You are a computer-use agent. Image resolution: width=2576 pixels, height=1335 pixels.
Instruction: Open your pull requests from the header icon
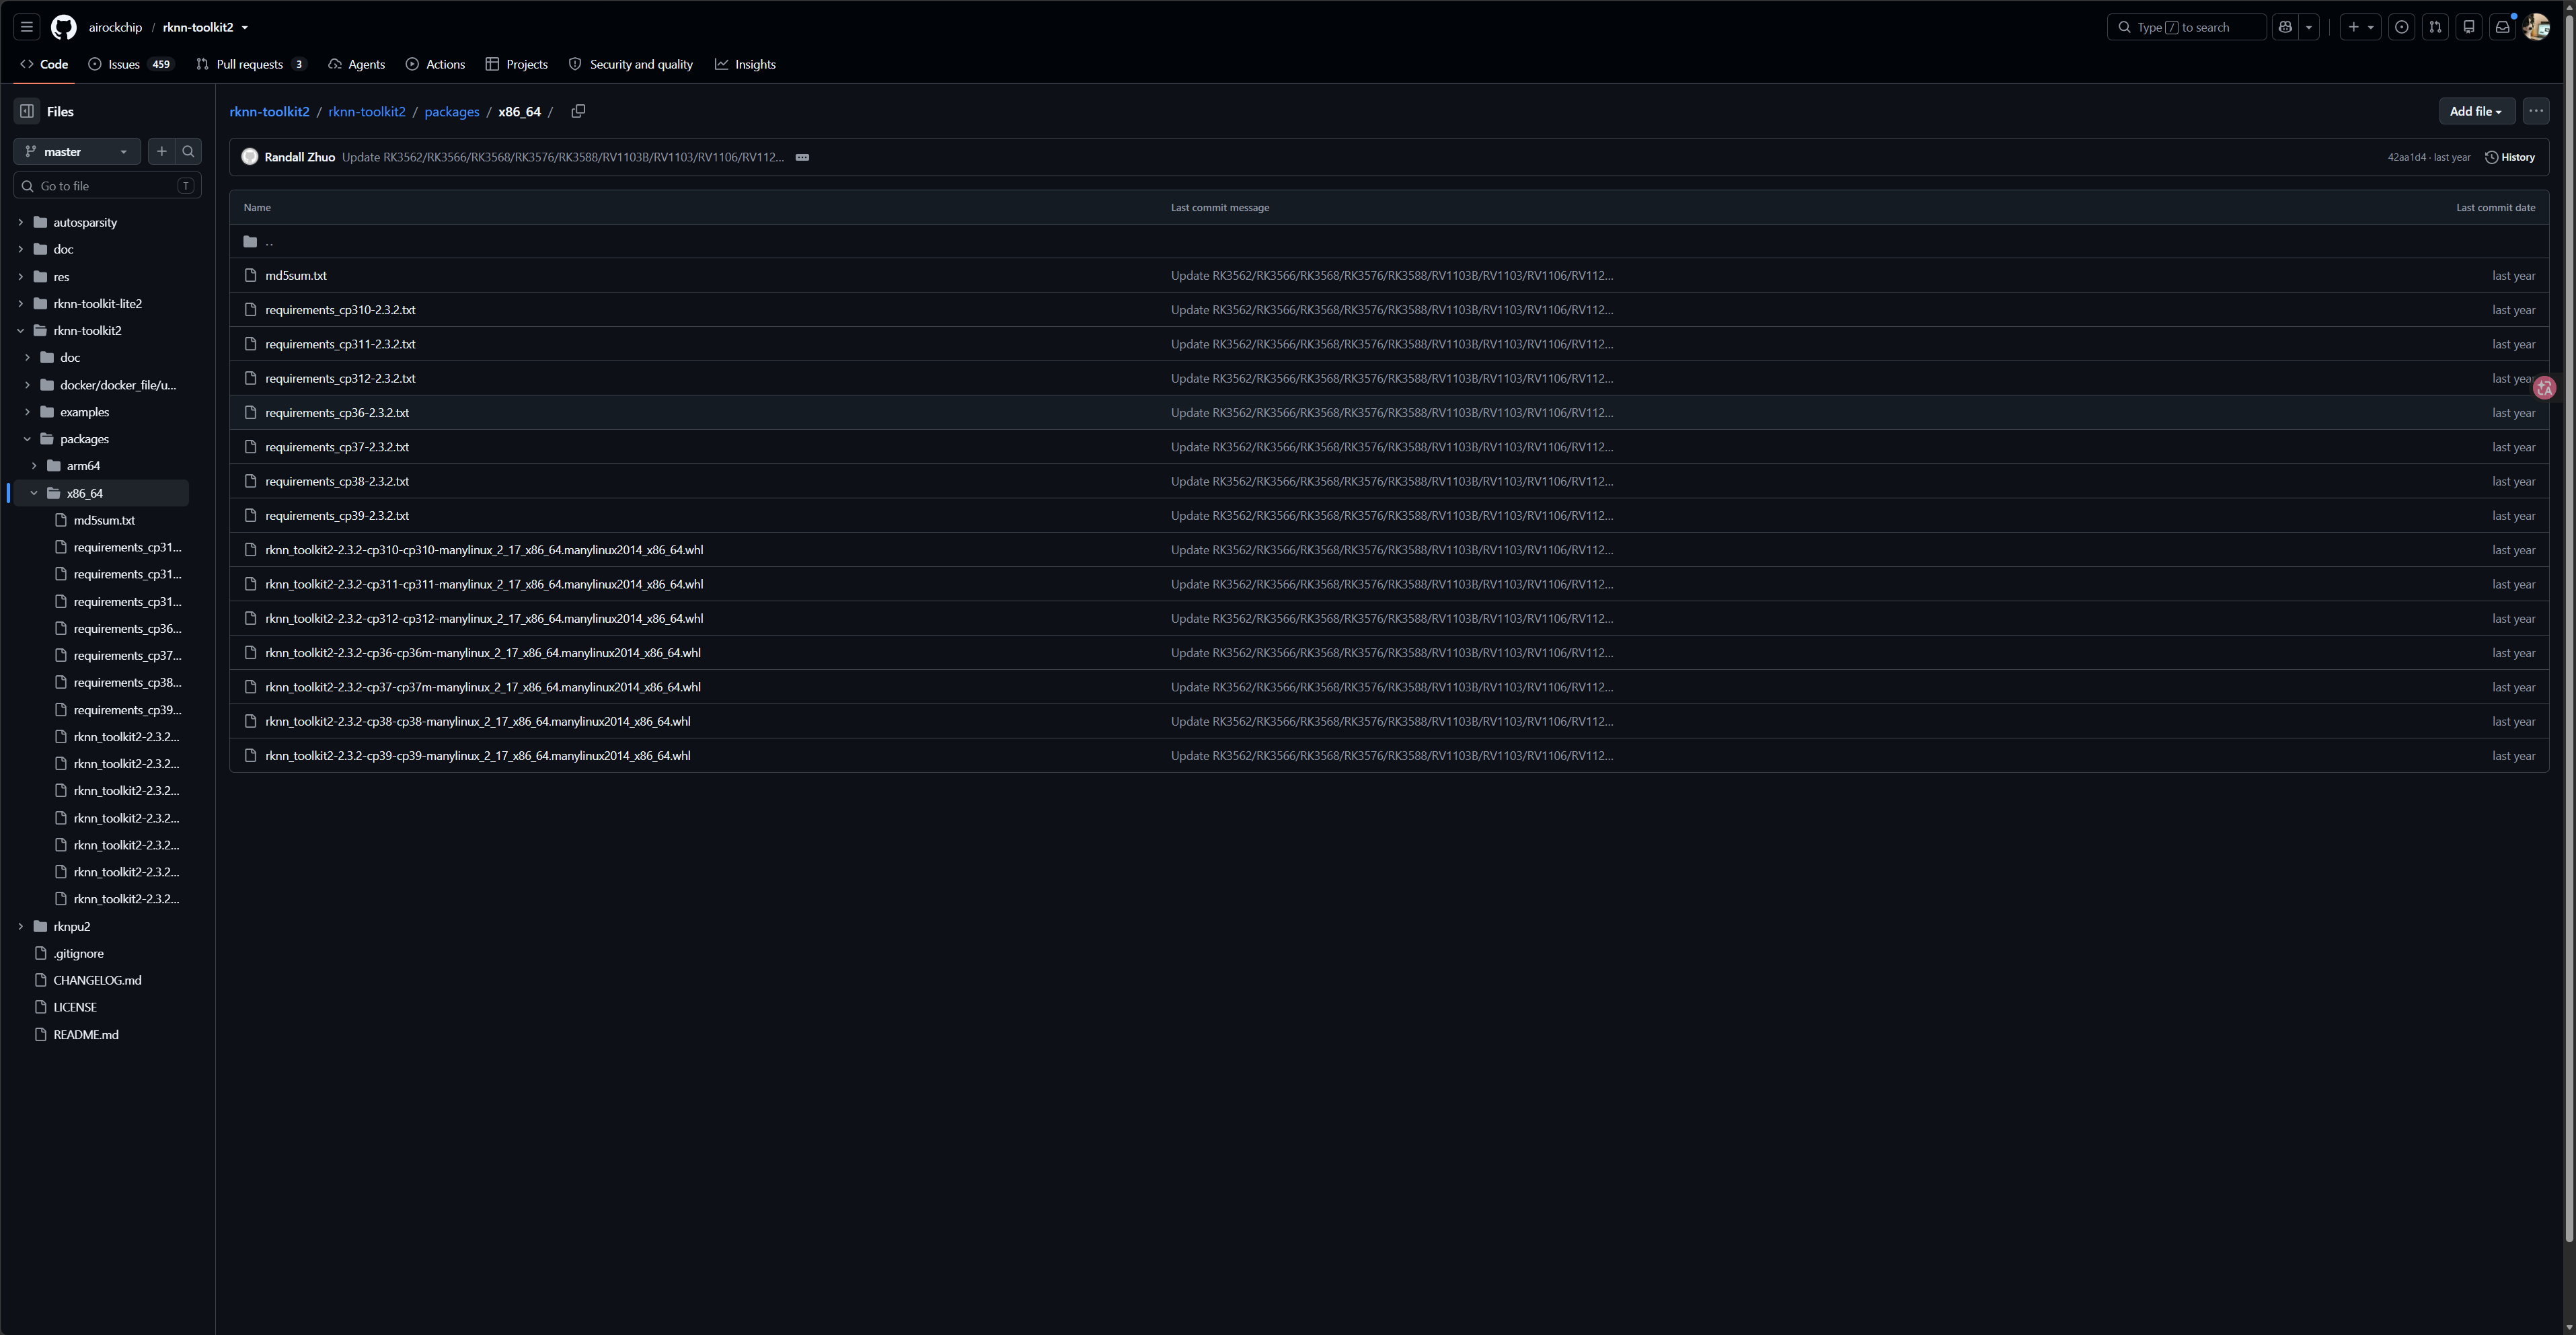[x=2435, y=27]
